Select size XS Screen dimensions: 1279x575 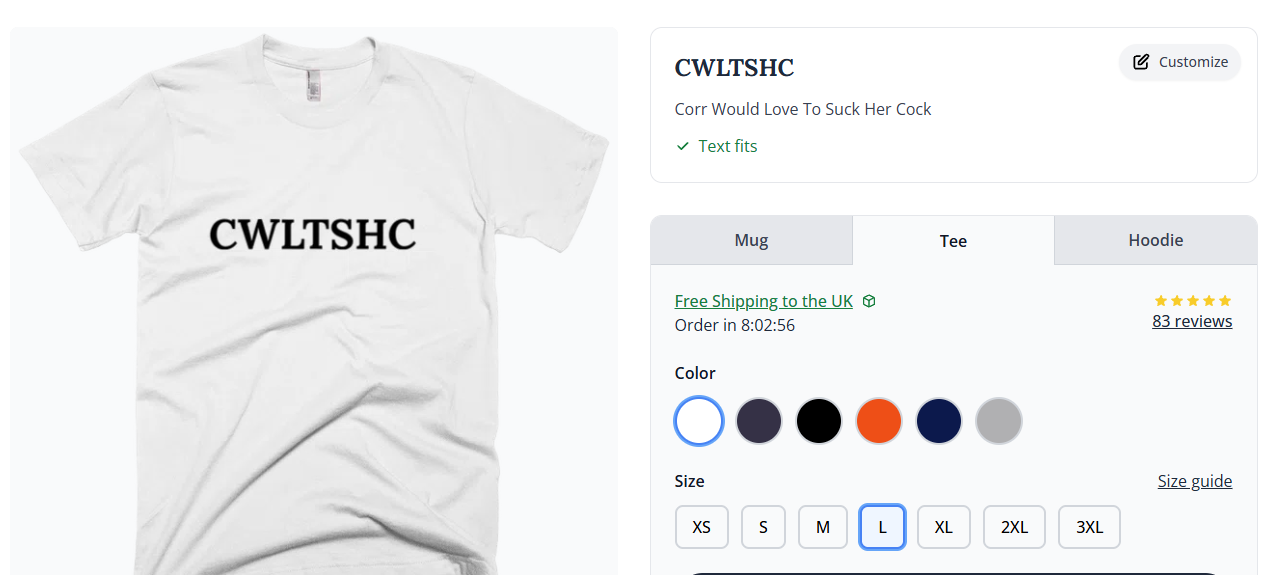[702, 527]
